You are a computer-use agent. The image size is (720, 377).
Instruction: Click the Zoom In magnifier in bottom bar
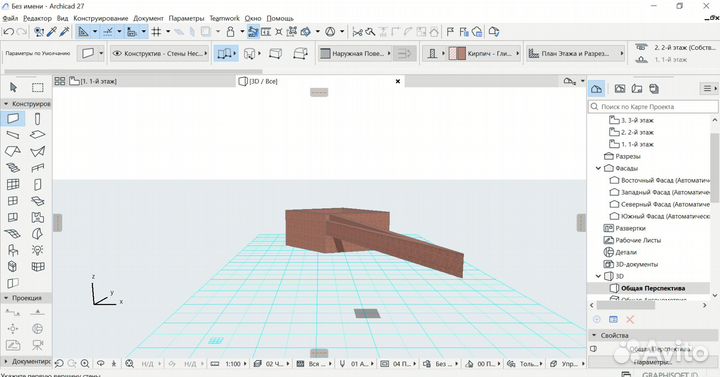tap(85, 364)
